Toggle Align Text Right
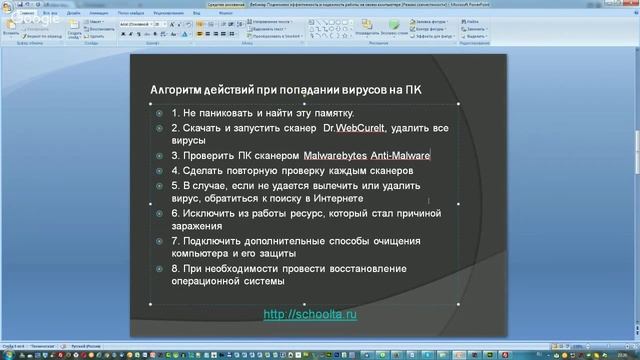The image size is (640, 360). click(x=216, y=34)
